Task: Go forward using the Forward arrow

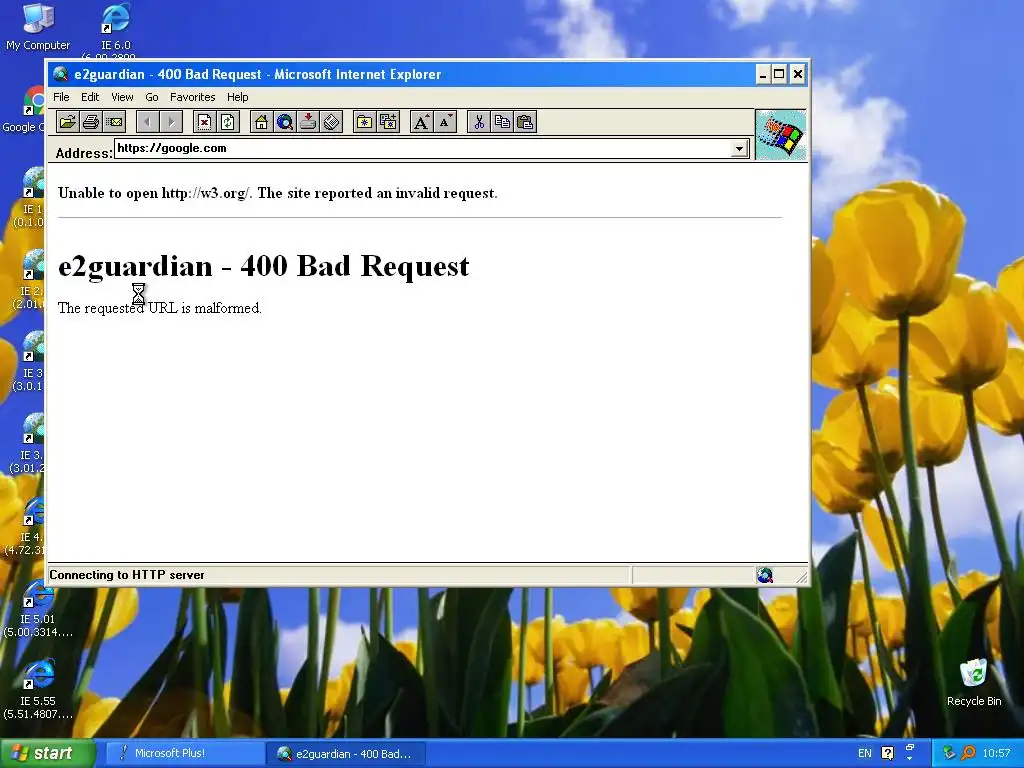Action: click(171, 122)
